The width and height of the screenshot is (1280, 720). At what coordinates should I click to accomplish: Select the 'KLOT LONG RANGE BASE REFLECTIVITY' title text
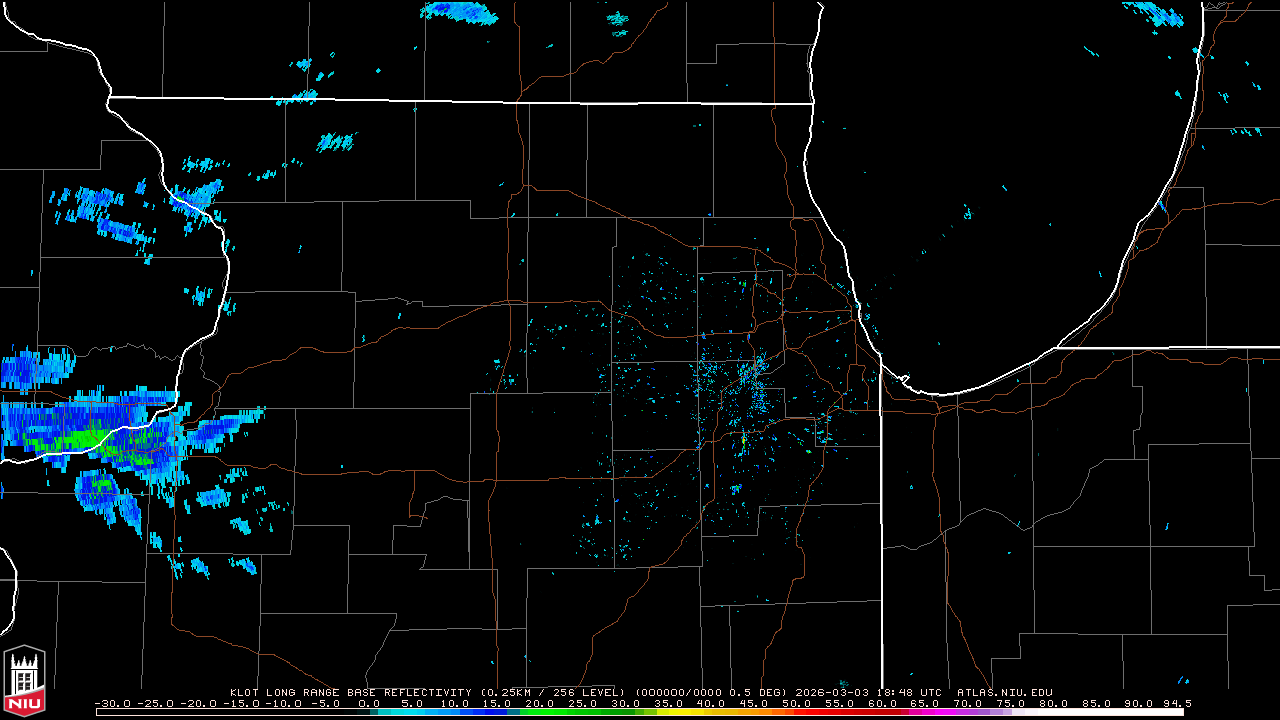(350, 692)
